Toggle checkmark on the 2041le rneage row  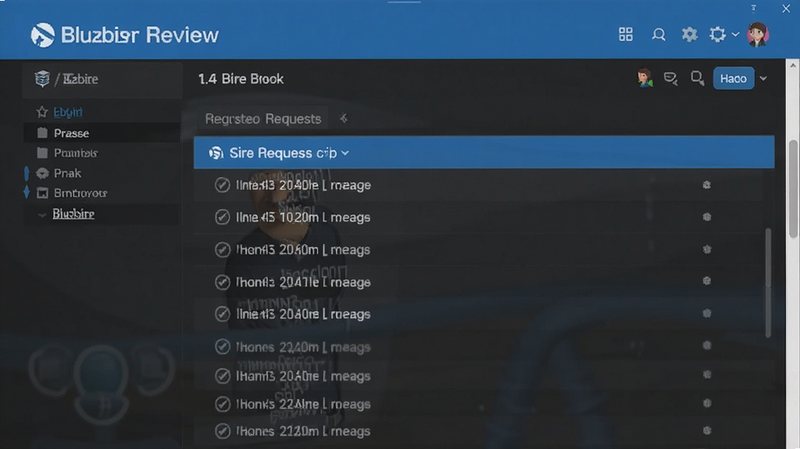coord(222,282)
